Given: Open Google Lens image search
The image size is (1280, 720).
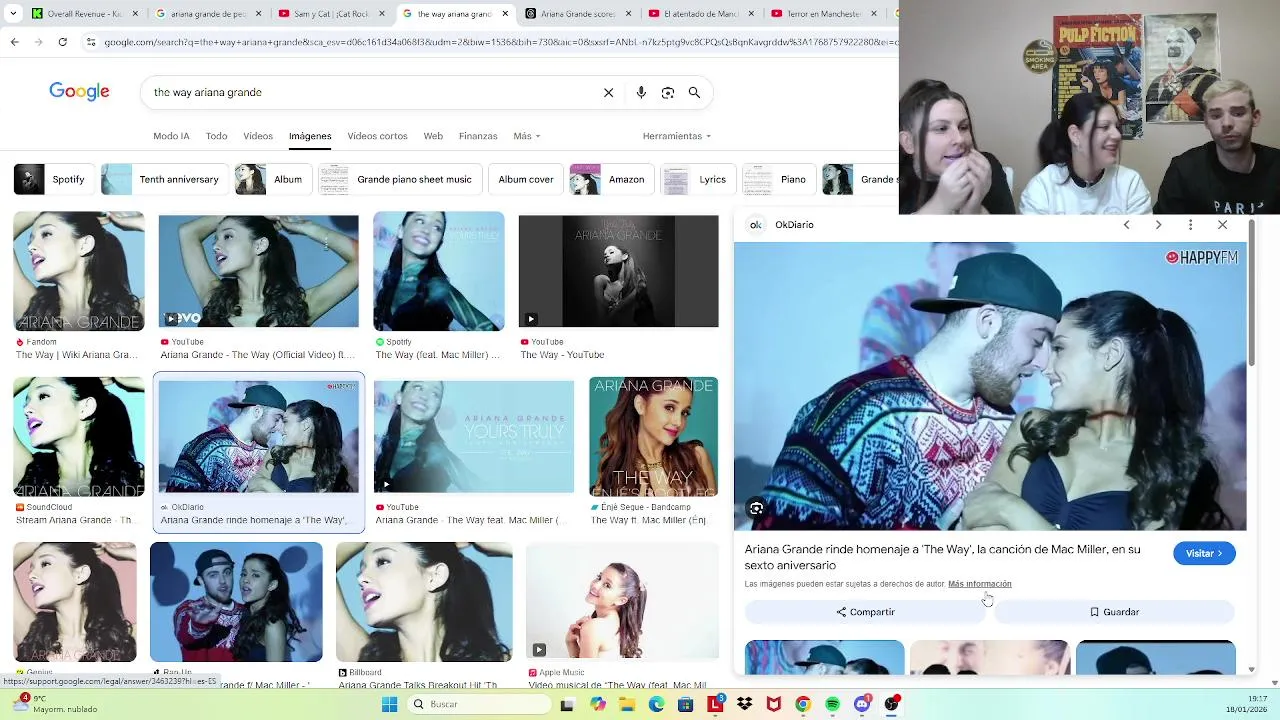Looking at the screenshot, I should [668, 92].
